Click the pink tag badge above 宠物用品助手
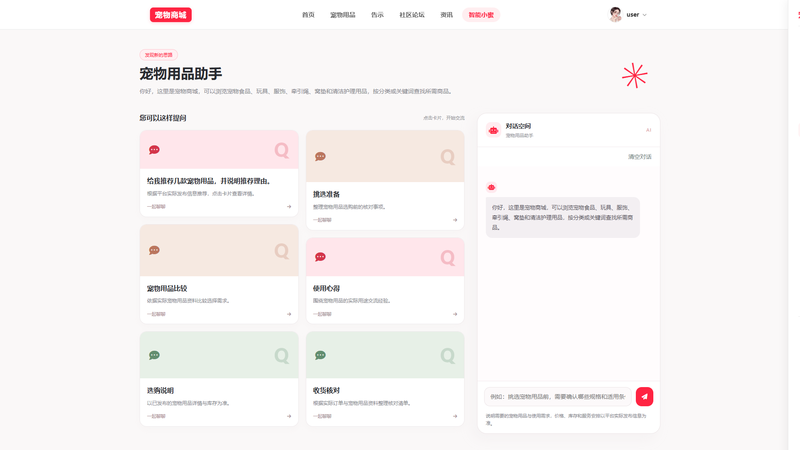Screen dimensions: 800x450 tap(159, 55)
